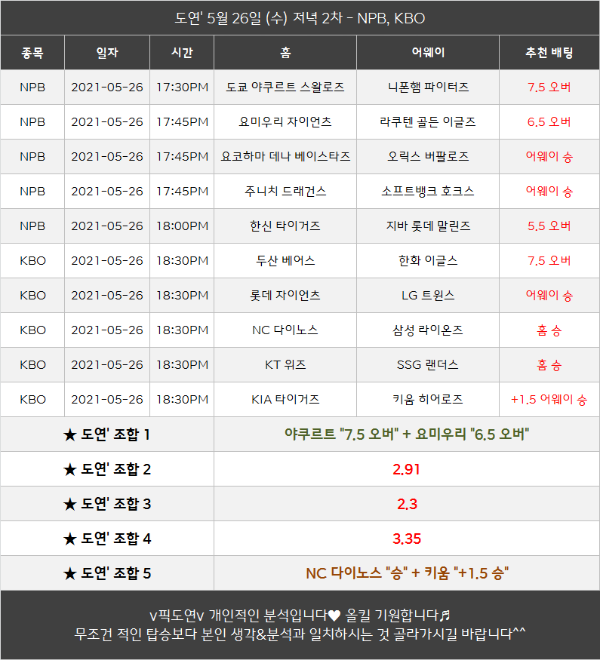This screenshot has height=660, width=600.
Task: Select home team 'NC 다이노스'
Action: click(285, 330)
